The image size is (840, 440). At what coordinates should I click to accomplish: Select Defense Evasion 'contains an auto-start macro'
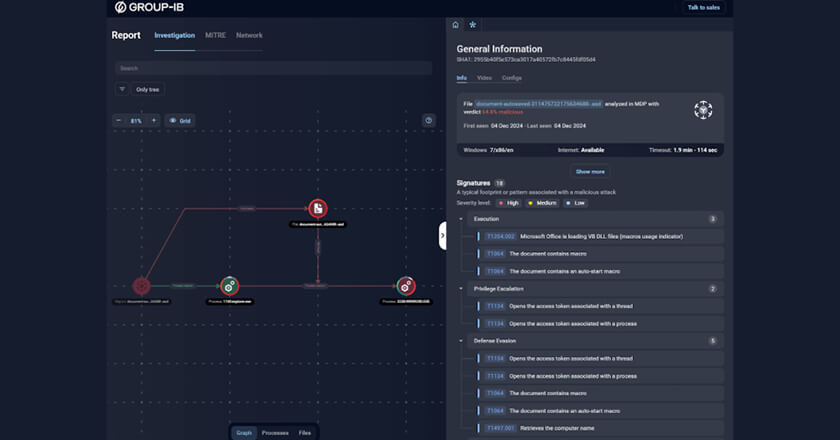pyautogui.click(x=601, y=411)
